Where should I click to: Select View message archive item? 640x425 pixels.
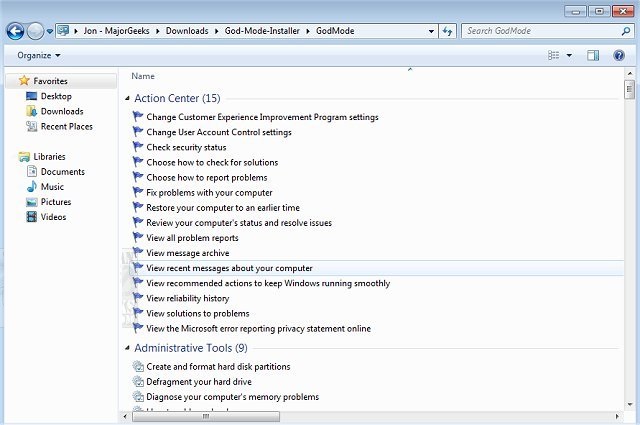tap(188, 253)
